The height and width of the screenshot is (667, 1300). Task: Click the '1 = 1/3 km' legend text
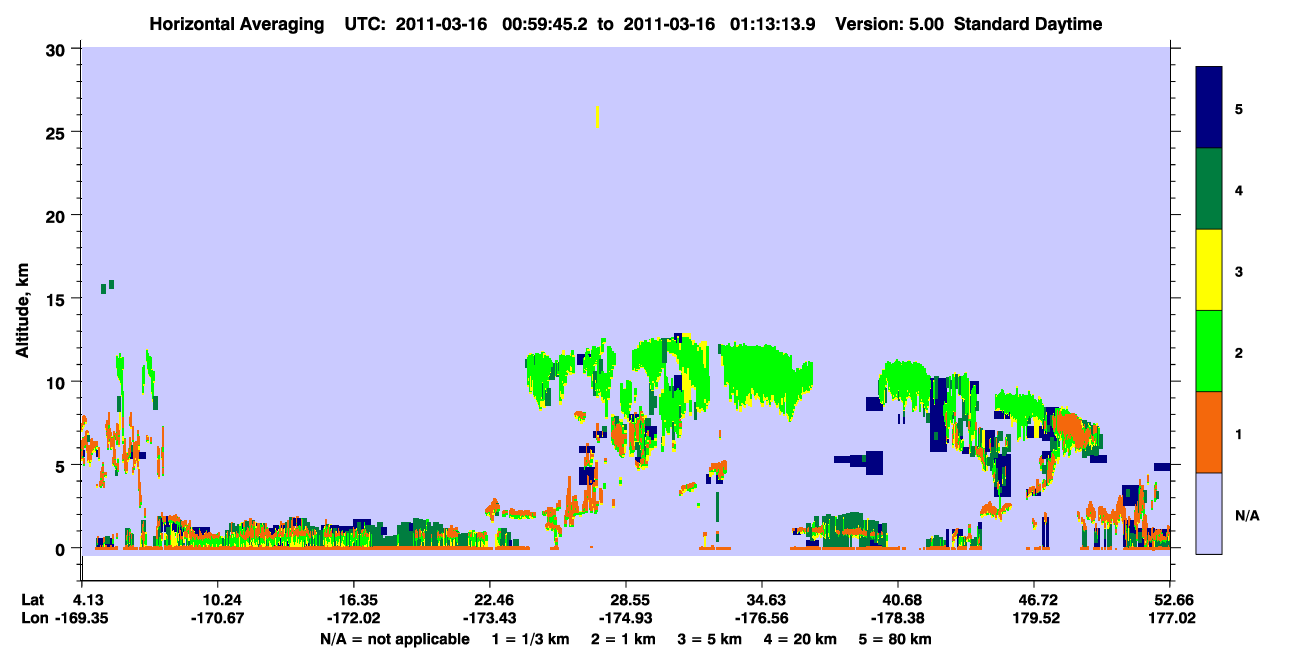pos(530,638)
